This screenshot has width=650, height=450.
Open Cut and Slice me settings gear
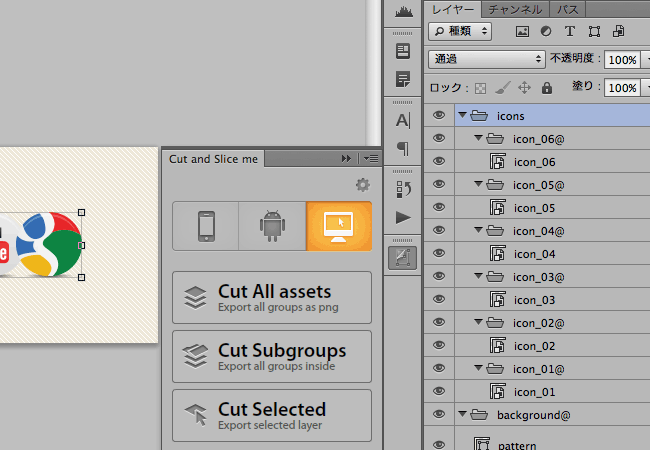click(363, 185)
